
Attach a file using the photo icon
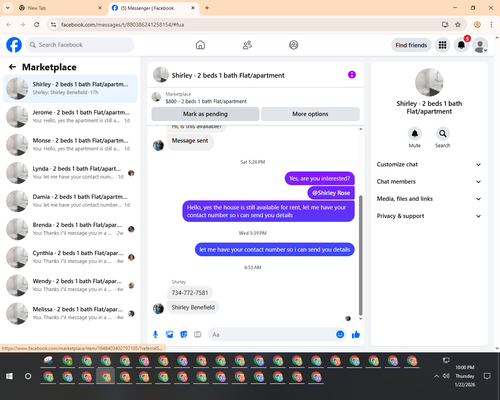[x=170, y=334]
